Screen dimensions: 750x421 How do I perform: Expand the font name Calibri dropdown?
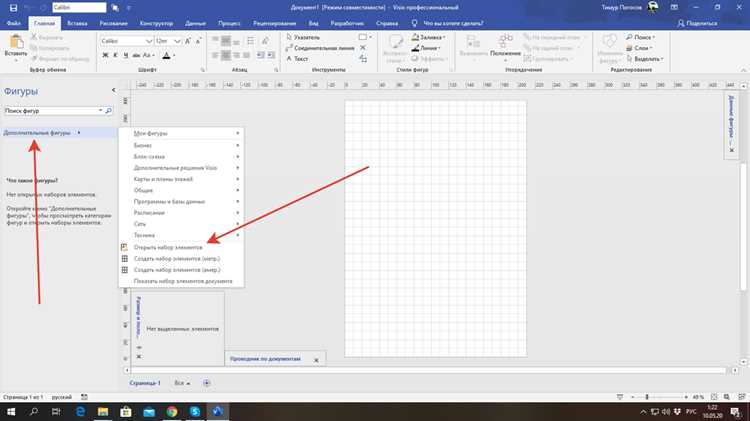[x=149, y=41]
